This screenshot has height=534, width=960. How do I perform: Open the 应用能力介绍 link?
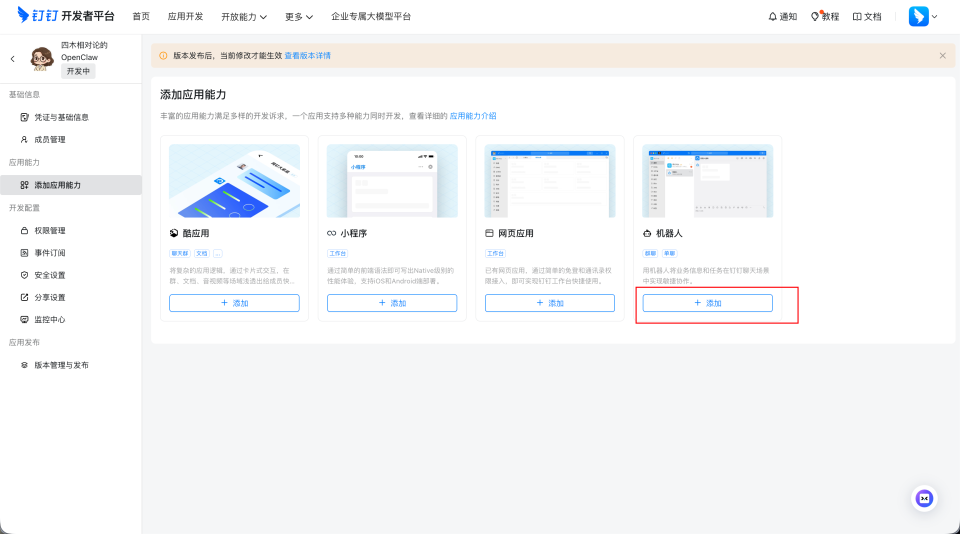[473, 116]
